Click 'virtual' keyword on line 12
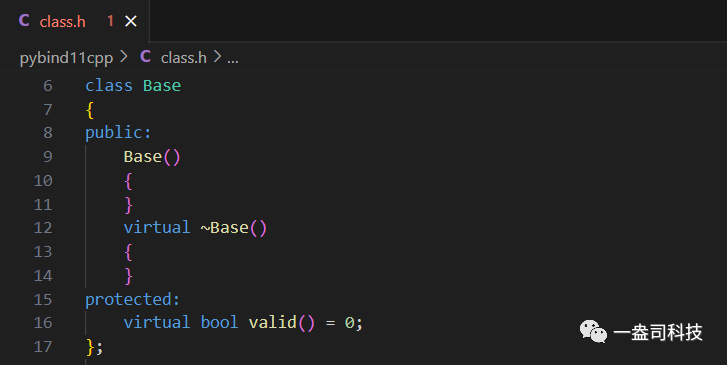 [157, 228]
